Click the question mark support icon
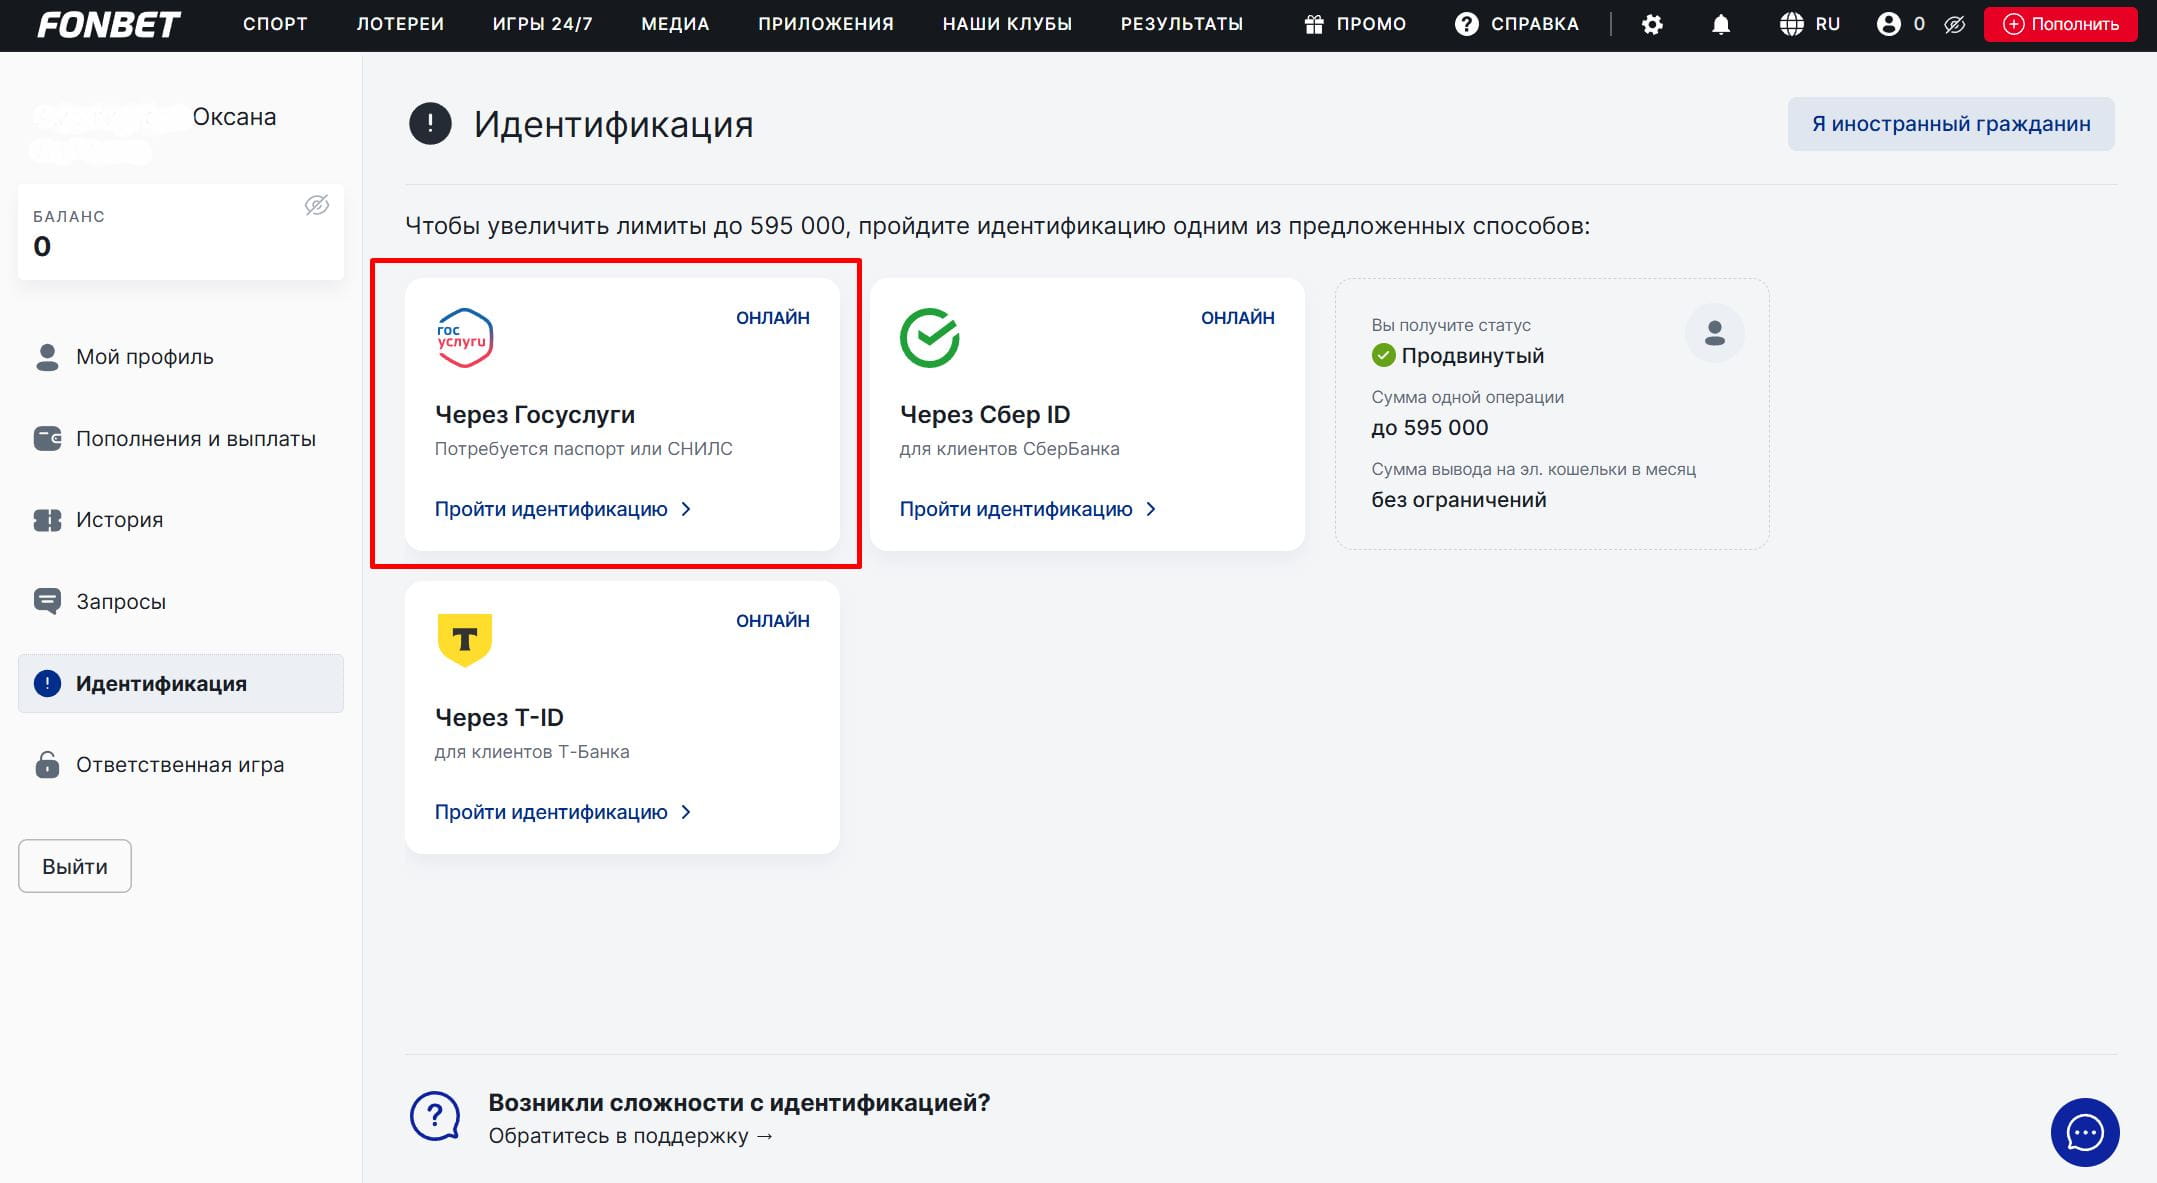Image resolution: width=2157 pixels, height=1183 pixels. pyautogui.click(x=435, y=1116)
